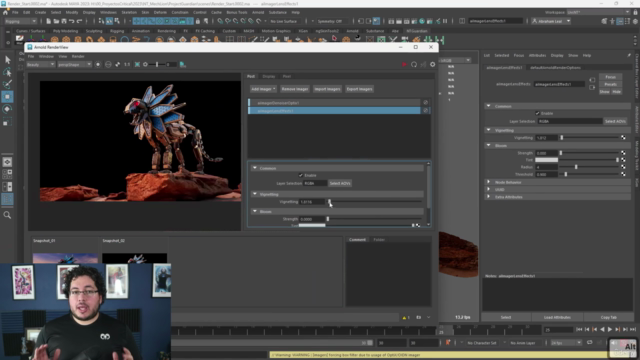This screenshot has width=640, height=360.
Task: Expand the UUID section in Attribute Editor
Action: [489, 189]
